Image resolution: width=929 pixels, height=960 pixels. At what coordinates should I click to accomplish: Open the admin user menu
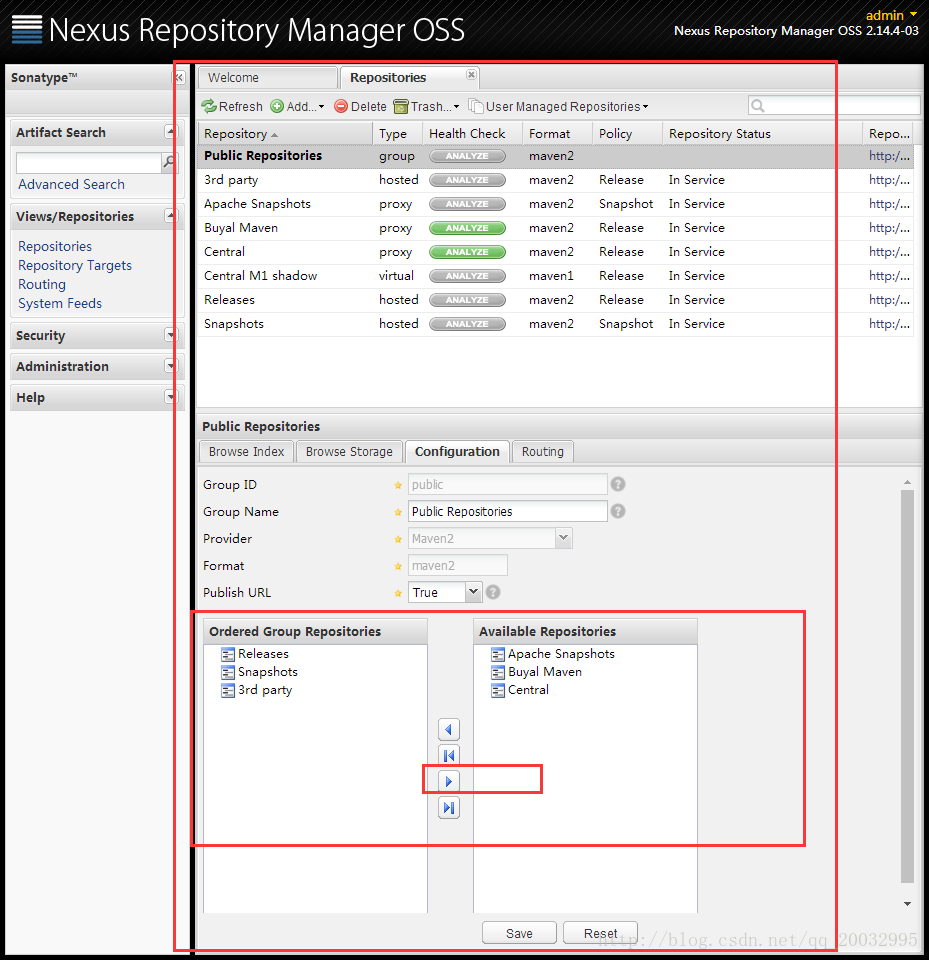[x=891, y=15]
